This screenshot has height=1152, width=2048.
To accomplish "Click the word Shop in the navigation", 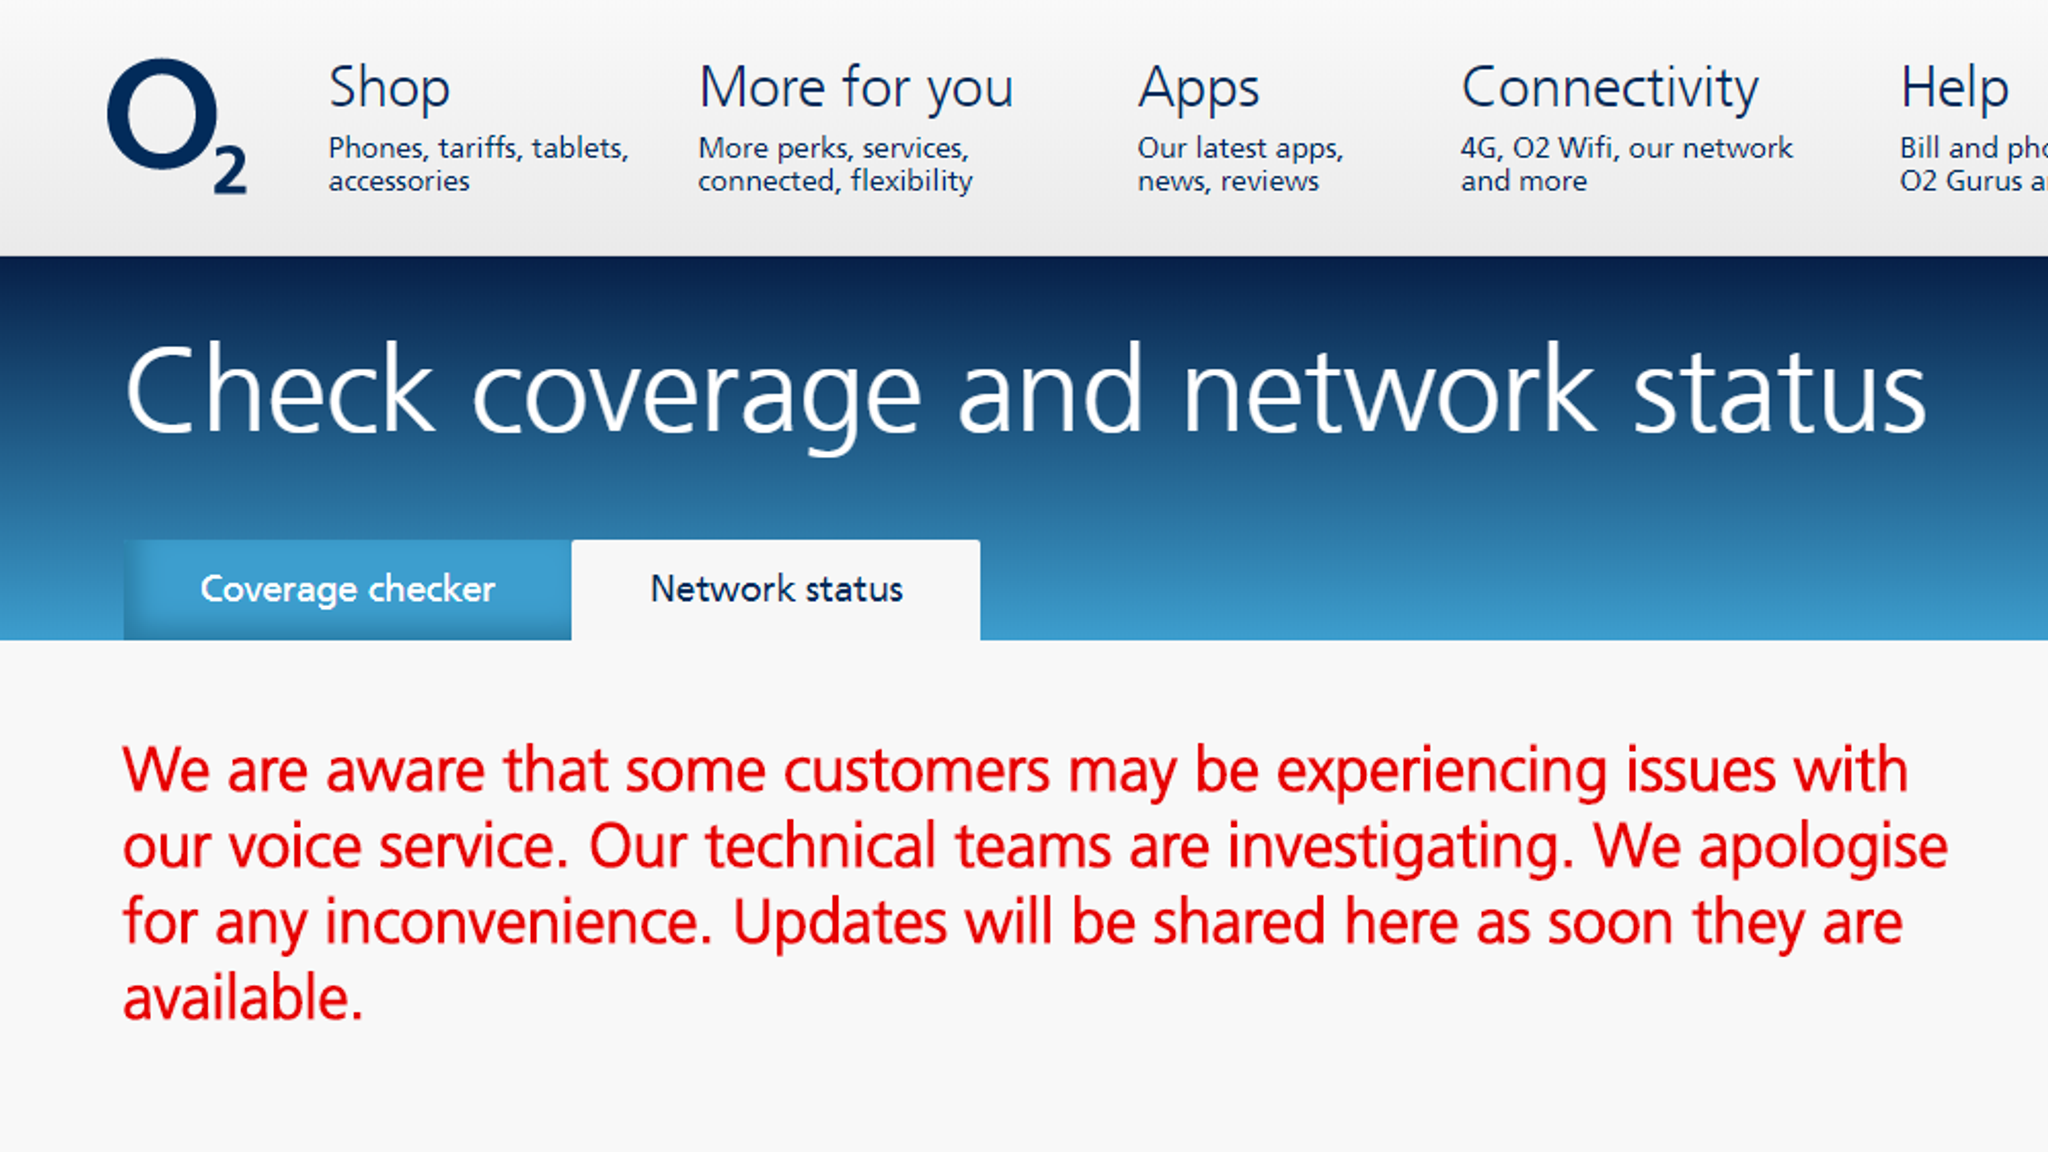I will pyautogui.click(x=389, y=88).
